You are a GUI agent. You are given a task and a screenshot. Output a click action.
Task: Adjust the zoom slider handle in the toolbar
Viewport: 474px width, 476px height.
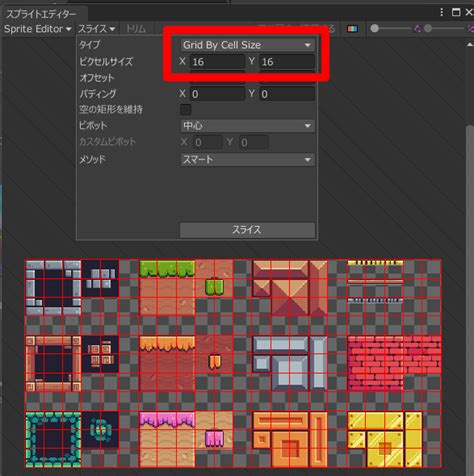click(x=375, y=29)
